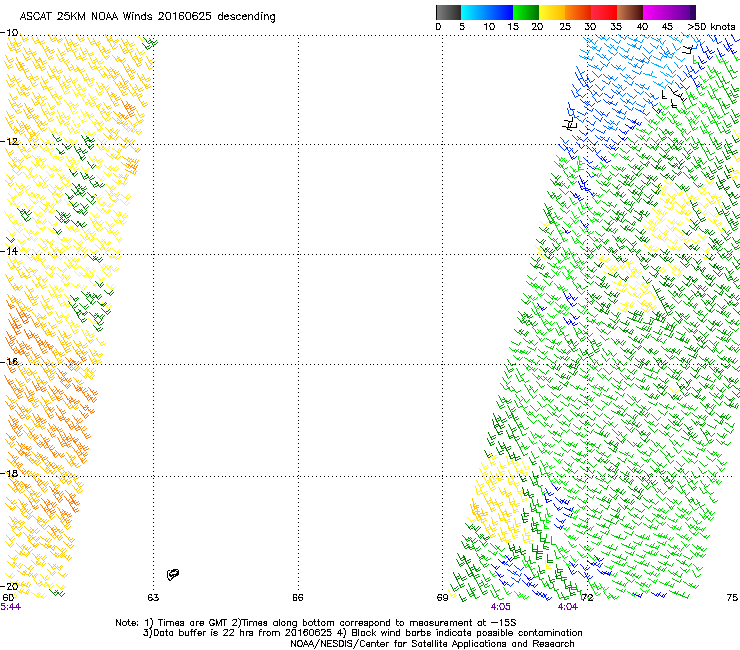
Task: Click the latitude label "-18"
Action: point(9,473)
